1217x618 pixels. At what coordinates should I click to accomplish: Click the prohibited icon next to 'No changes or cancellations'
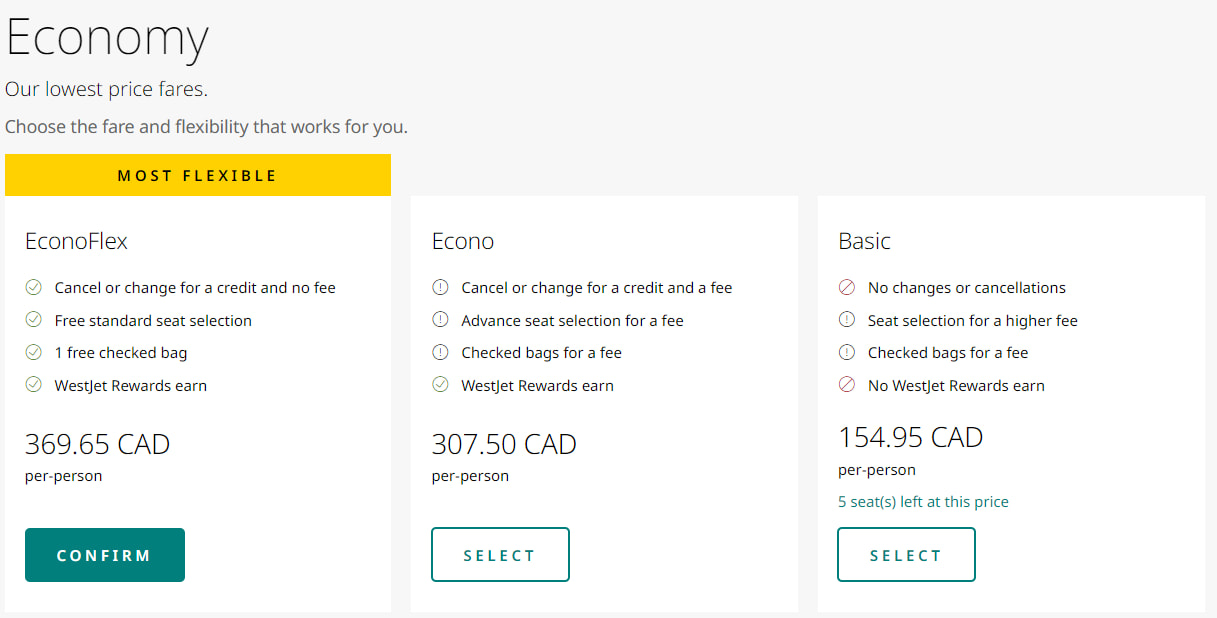pyautogui.click(x=847, y=287)
